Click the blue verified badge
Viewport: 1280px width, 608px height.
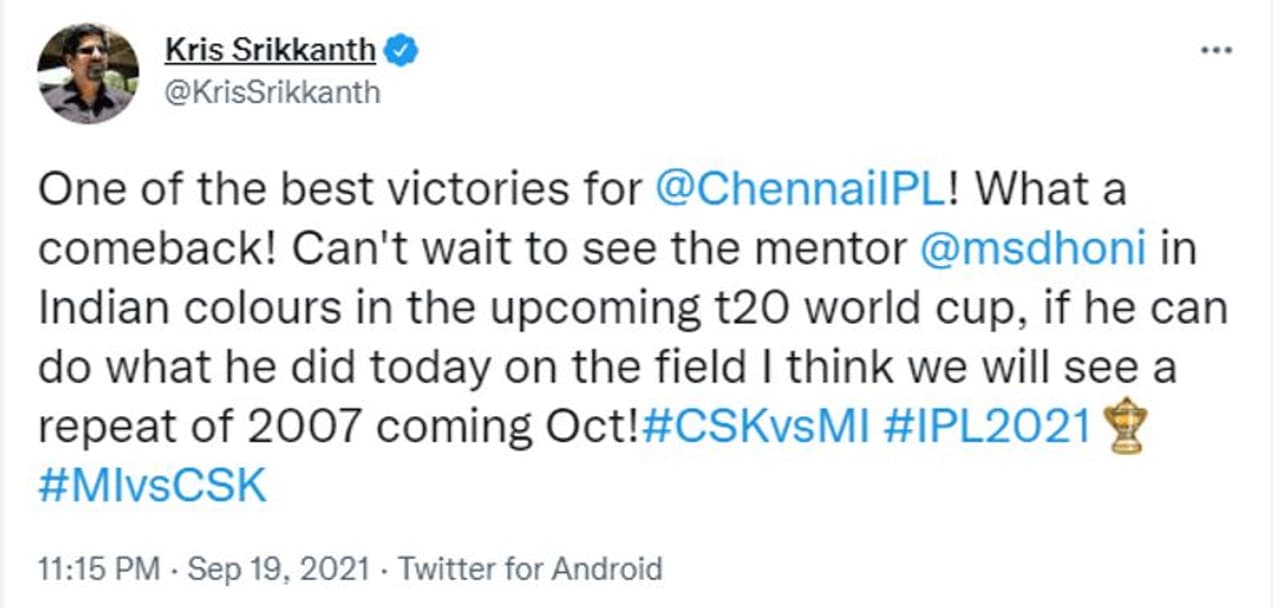403,51
